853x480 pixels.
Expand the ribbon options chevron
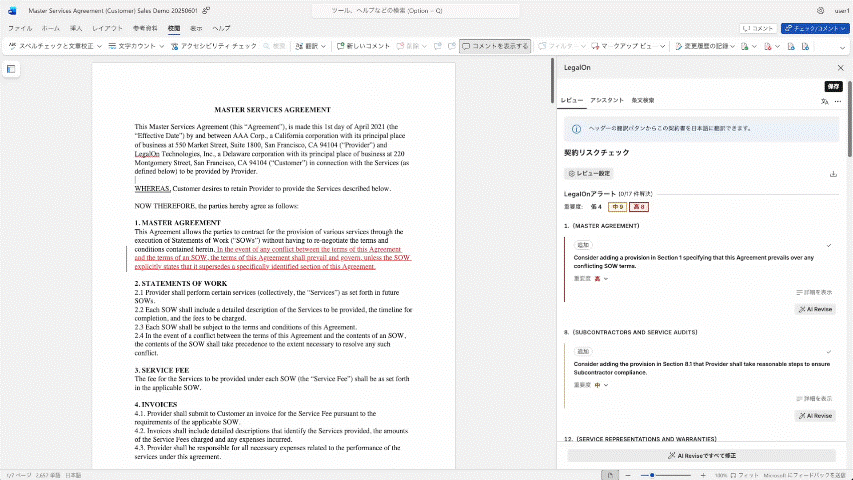[842, 47]
